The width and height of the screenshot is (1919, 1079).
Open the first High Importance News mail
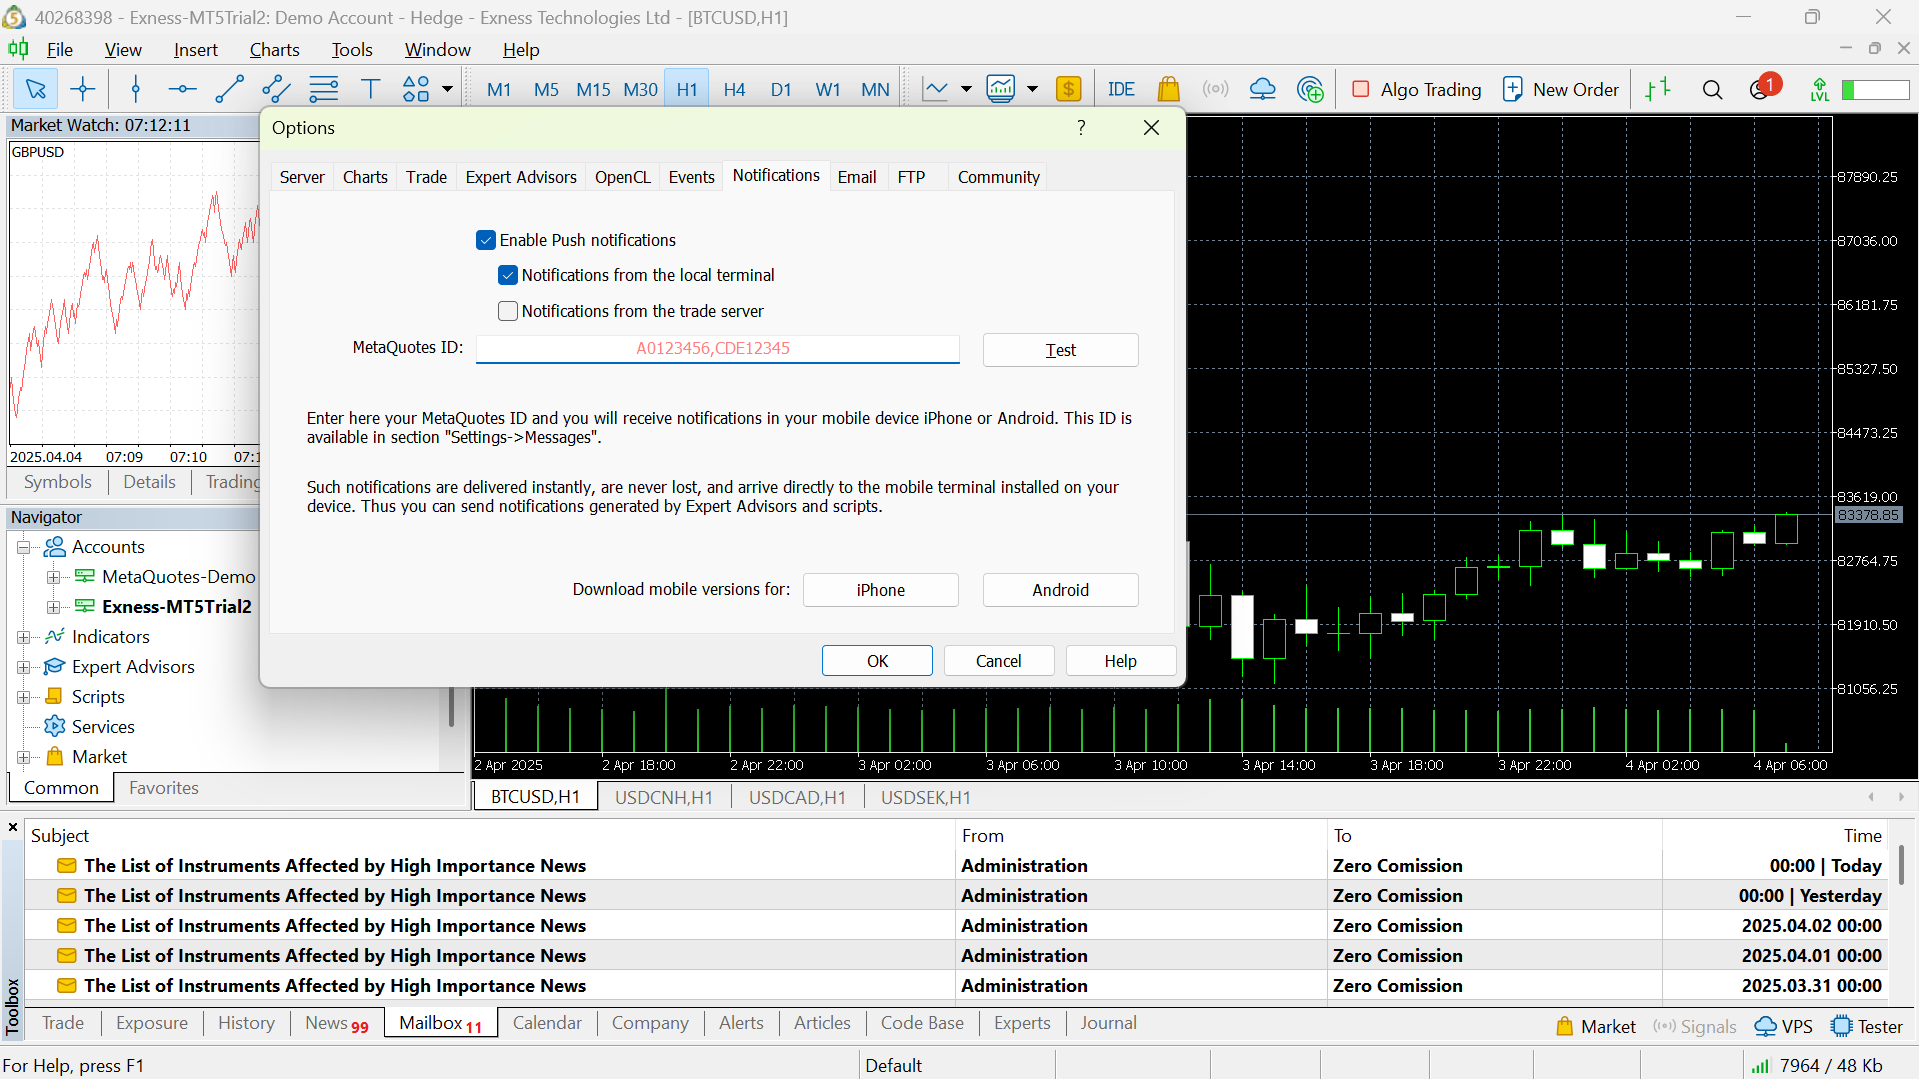(335, 866)
